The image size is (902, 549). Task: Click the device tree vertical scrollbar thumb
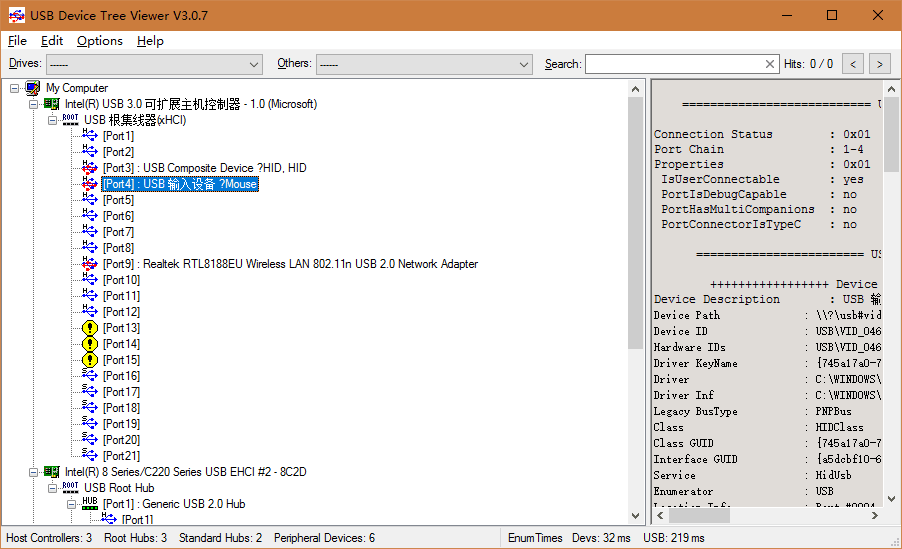tap(635, 223)
